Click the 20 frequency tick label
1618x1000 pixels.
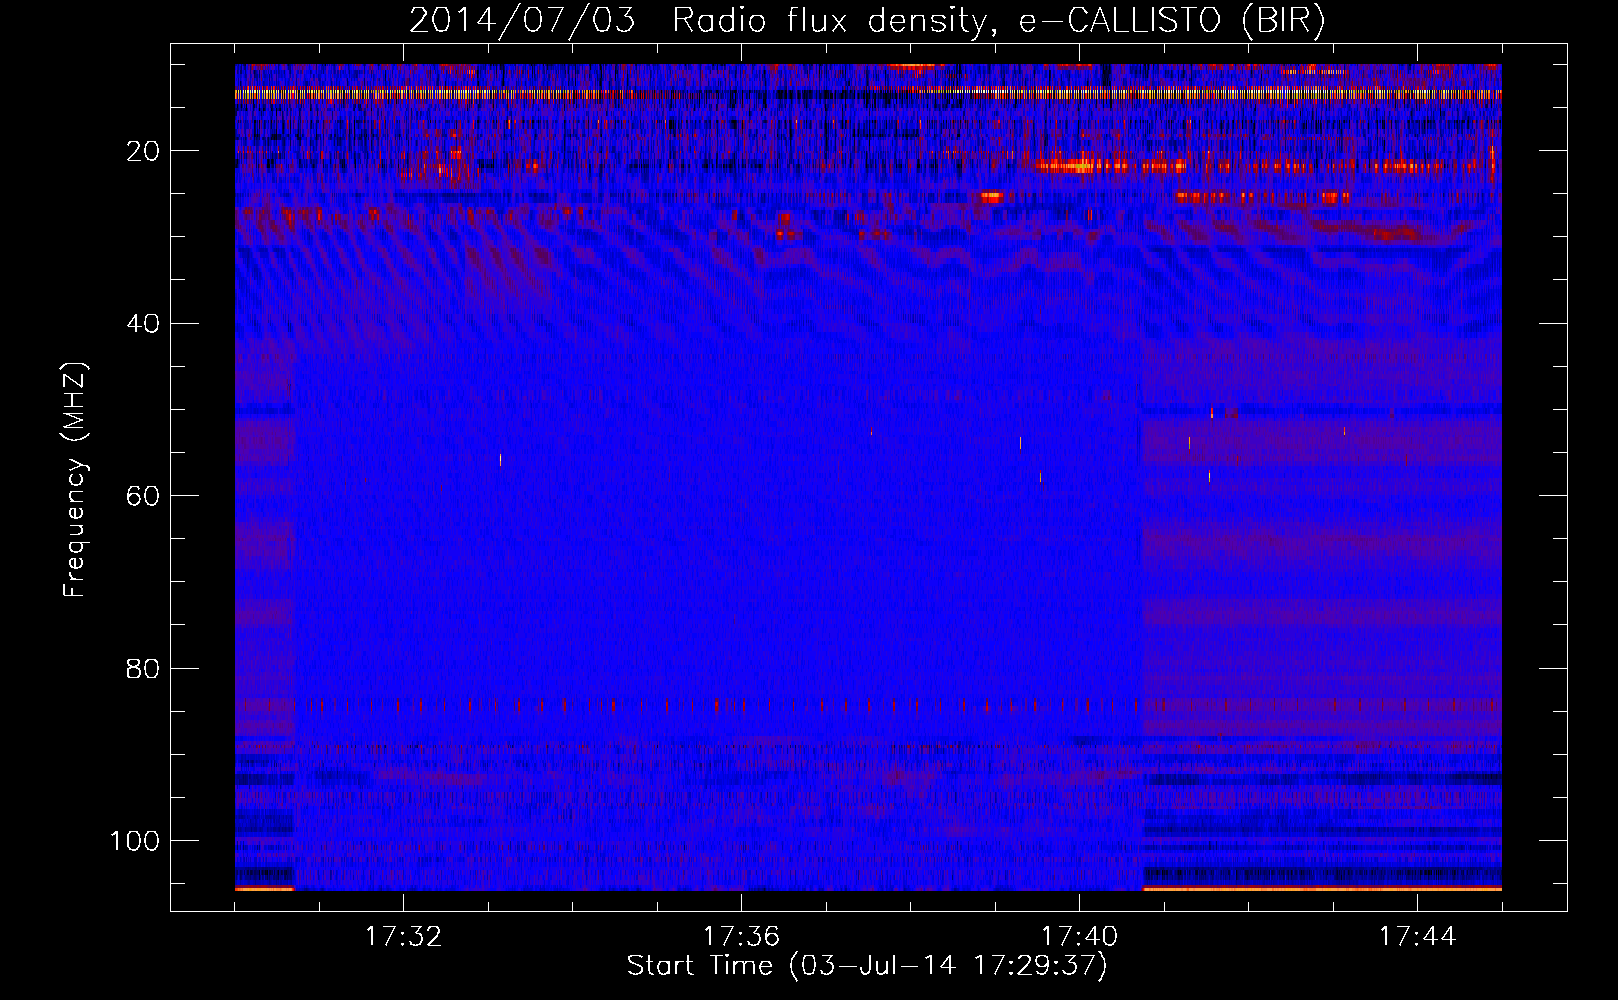click(144, 151)
